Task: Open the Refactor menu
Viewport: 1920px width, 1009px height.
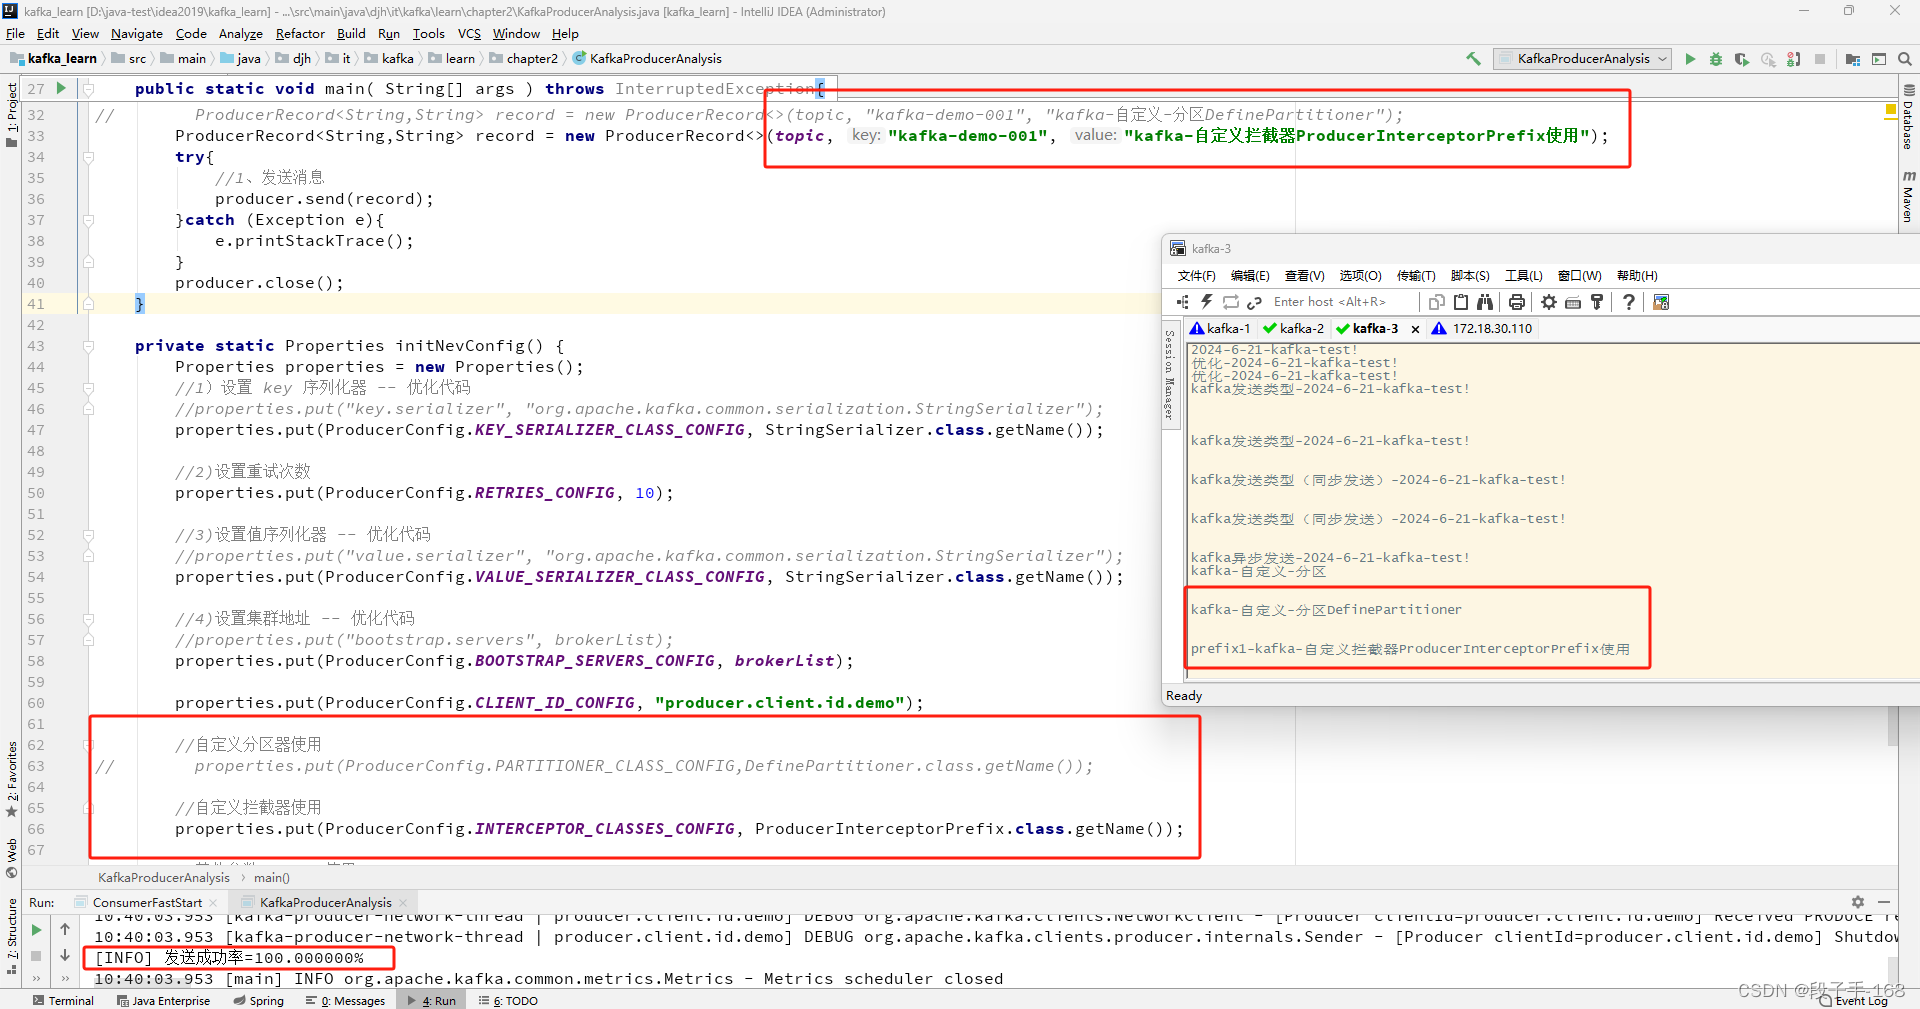Action: 300,33
